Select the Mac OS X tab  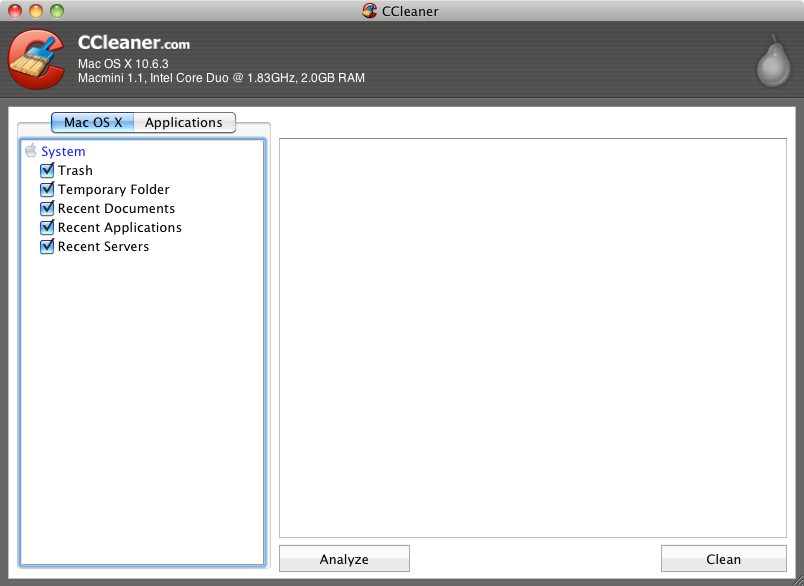tap(93, 122)
